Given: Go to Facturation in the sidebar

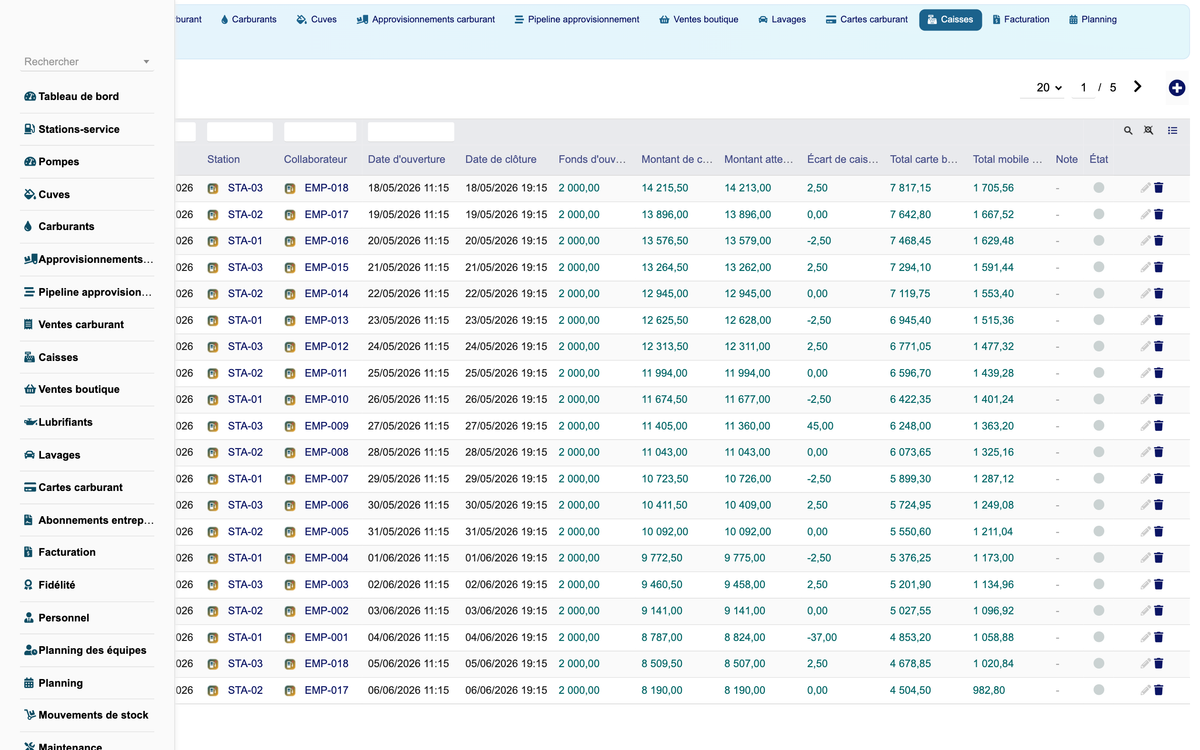Looking at the screenshot, I should coord(60,552).
